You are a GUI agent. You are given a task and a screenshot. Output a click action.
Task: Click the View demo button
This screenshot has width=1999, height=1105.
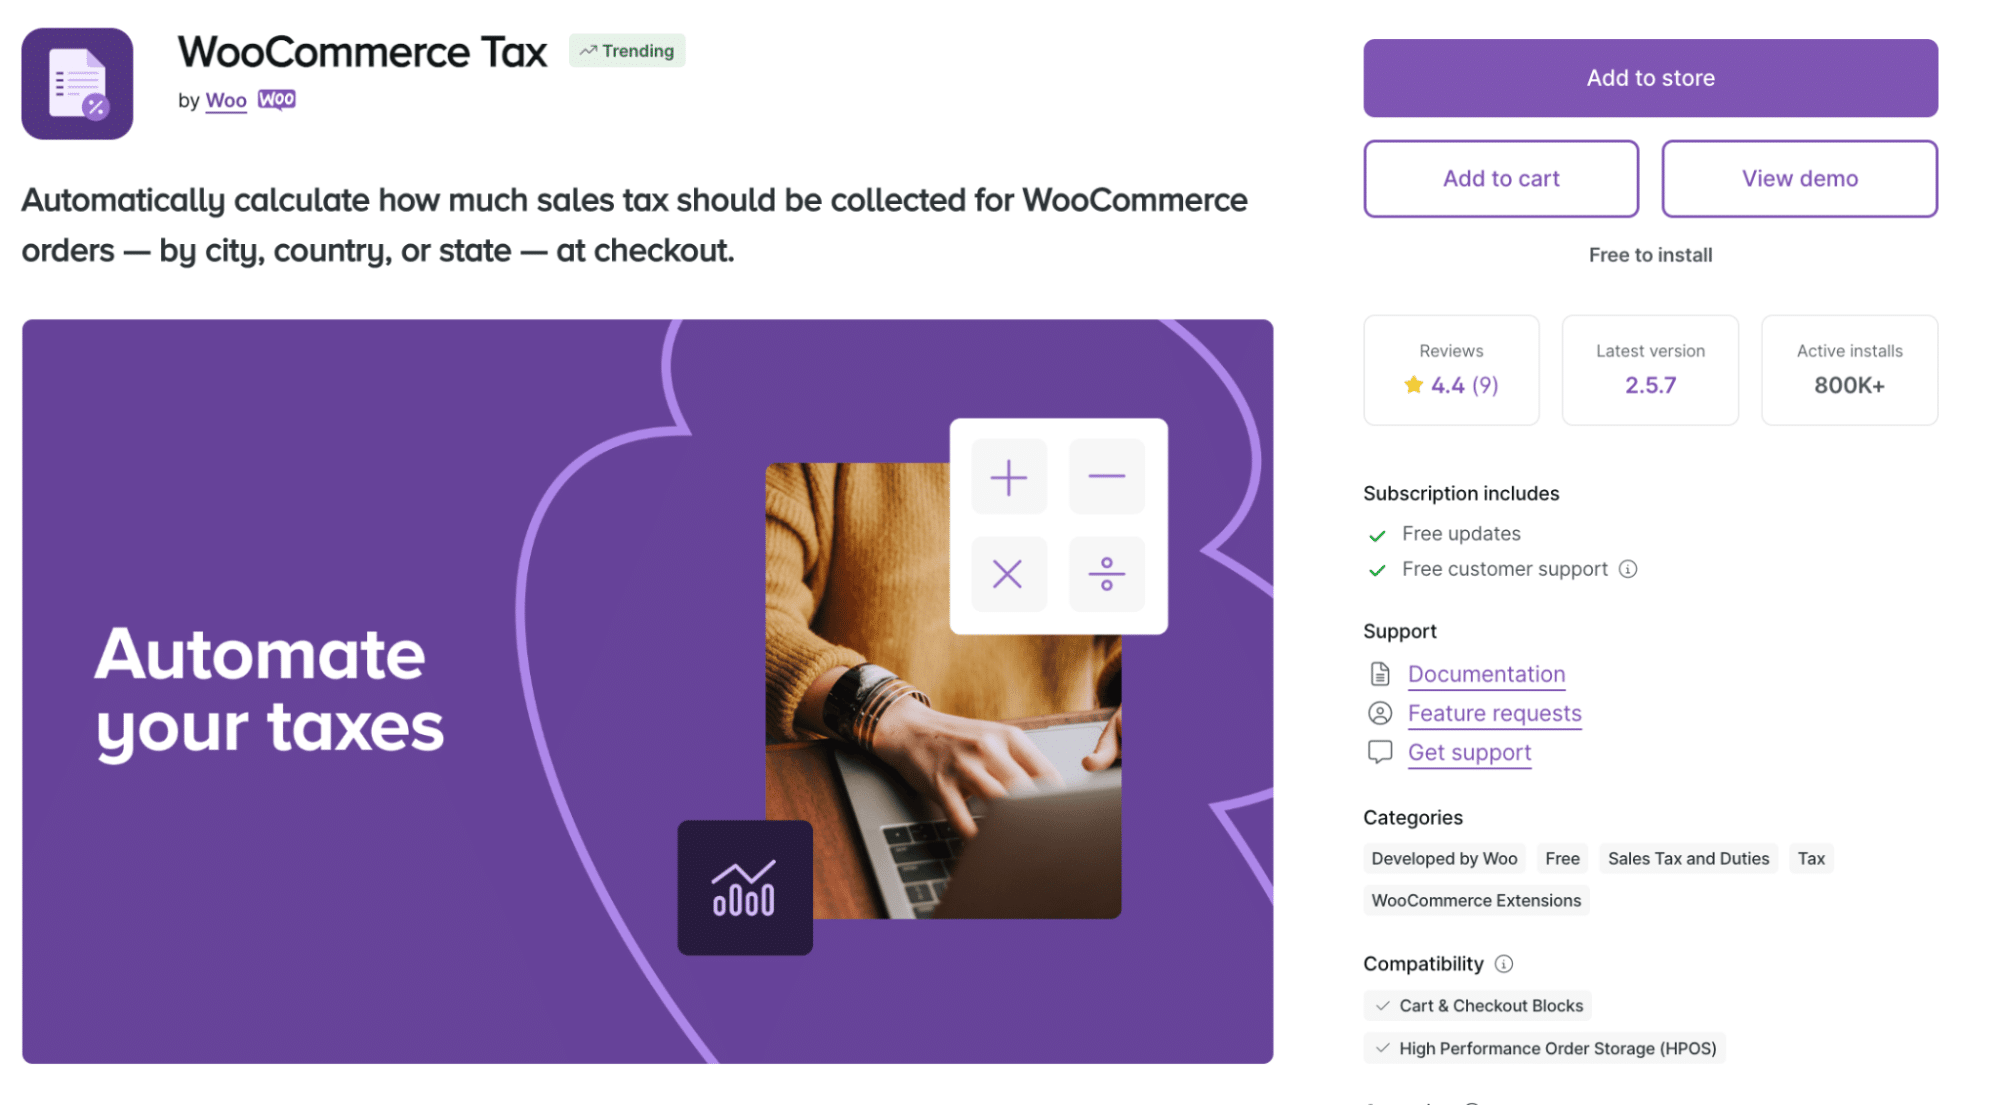[x=1798, y=178]
